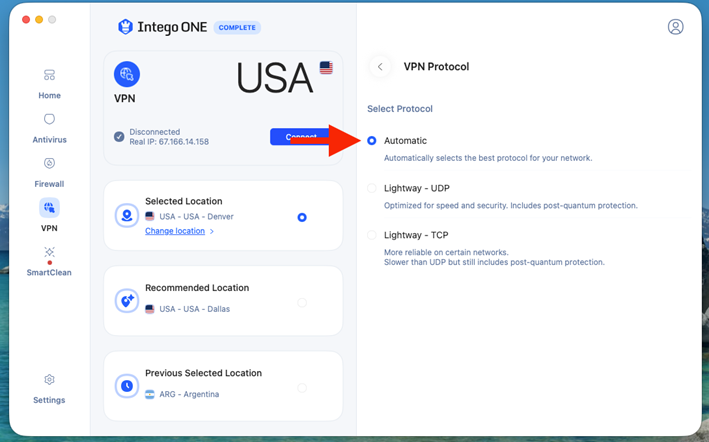Viewport: 709px width, 442px height.
Task: Open the Change location link
Action: pyautogui.click(x=175, y=231)
